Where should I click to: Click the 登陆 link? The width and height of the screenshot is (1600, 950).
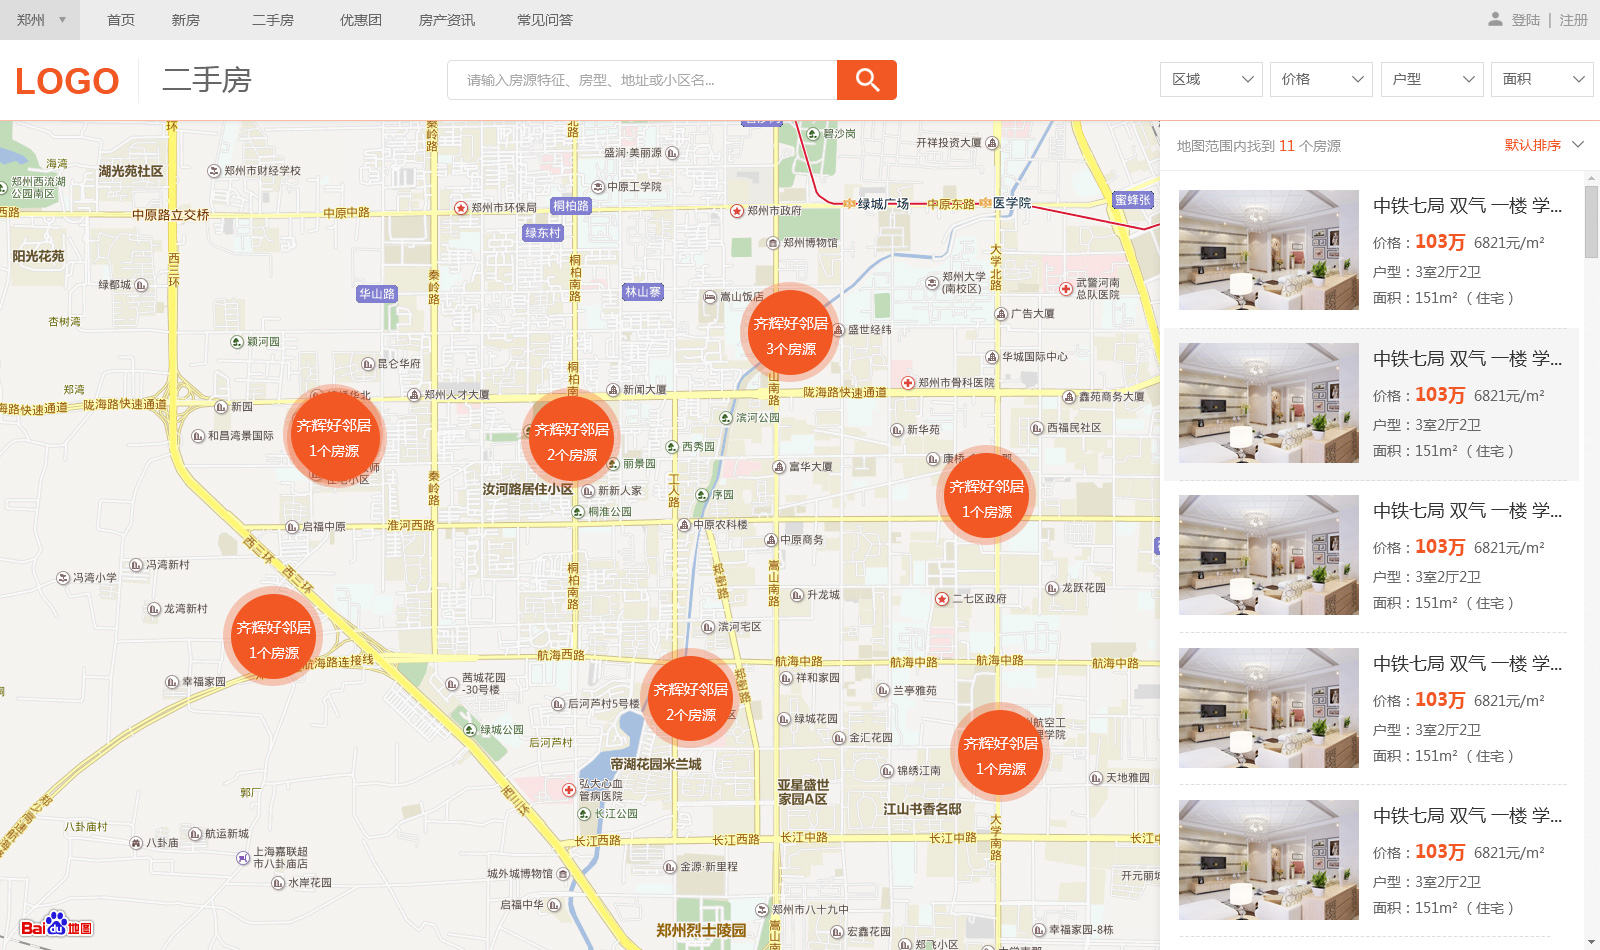[x=1526, y=20]
